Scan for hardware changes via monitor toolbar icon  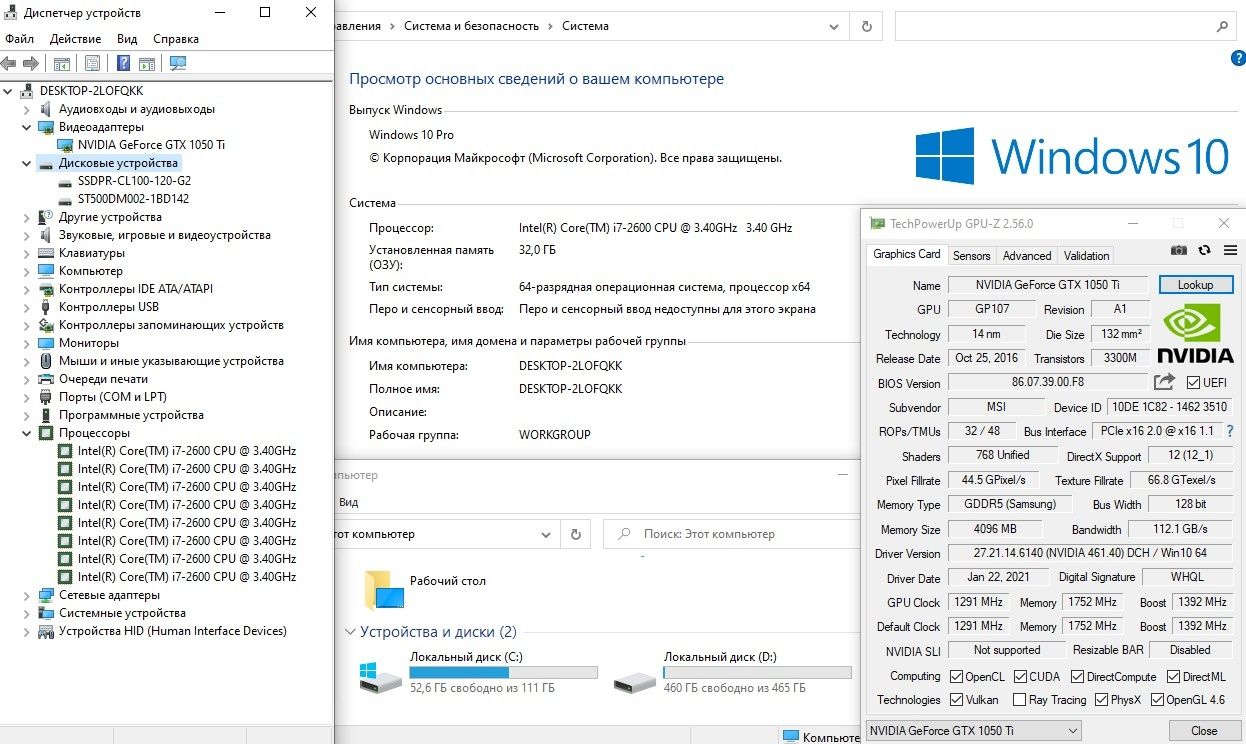pyautogui.click(x=178, y=64)
